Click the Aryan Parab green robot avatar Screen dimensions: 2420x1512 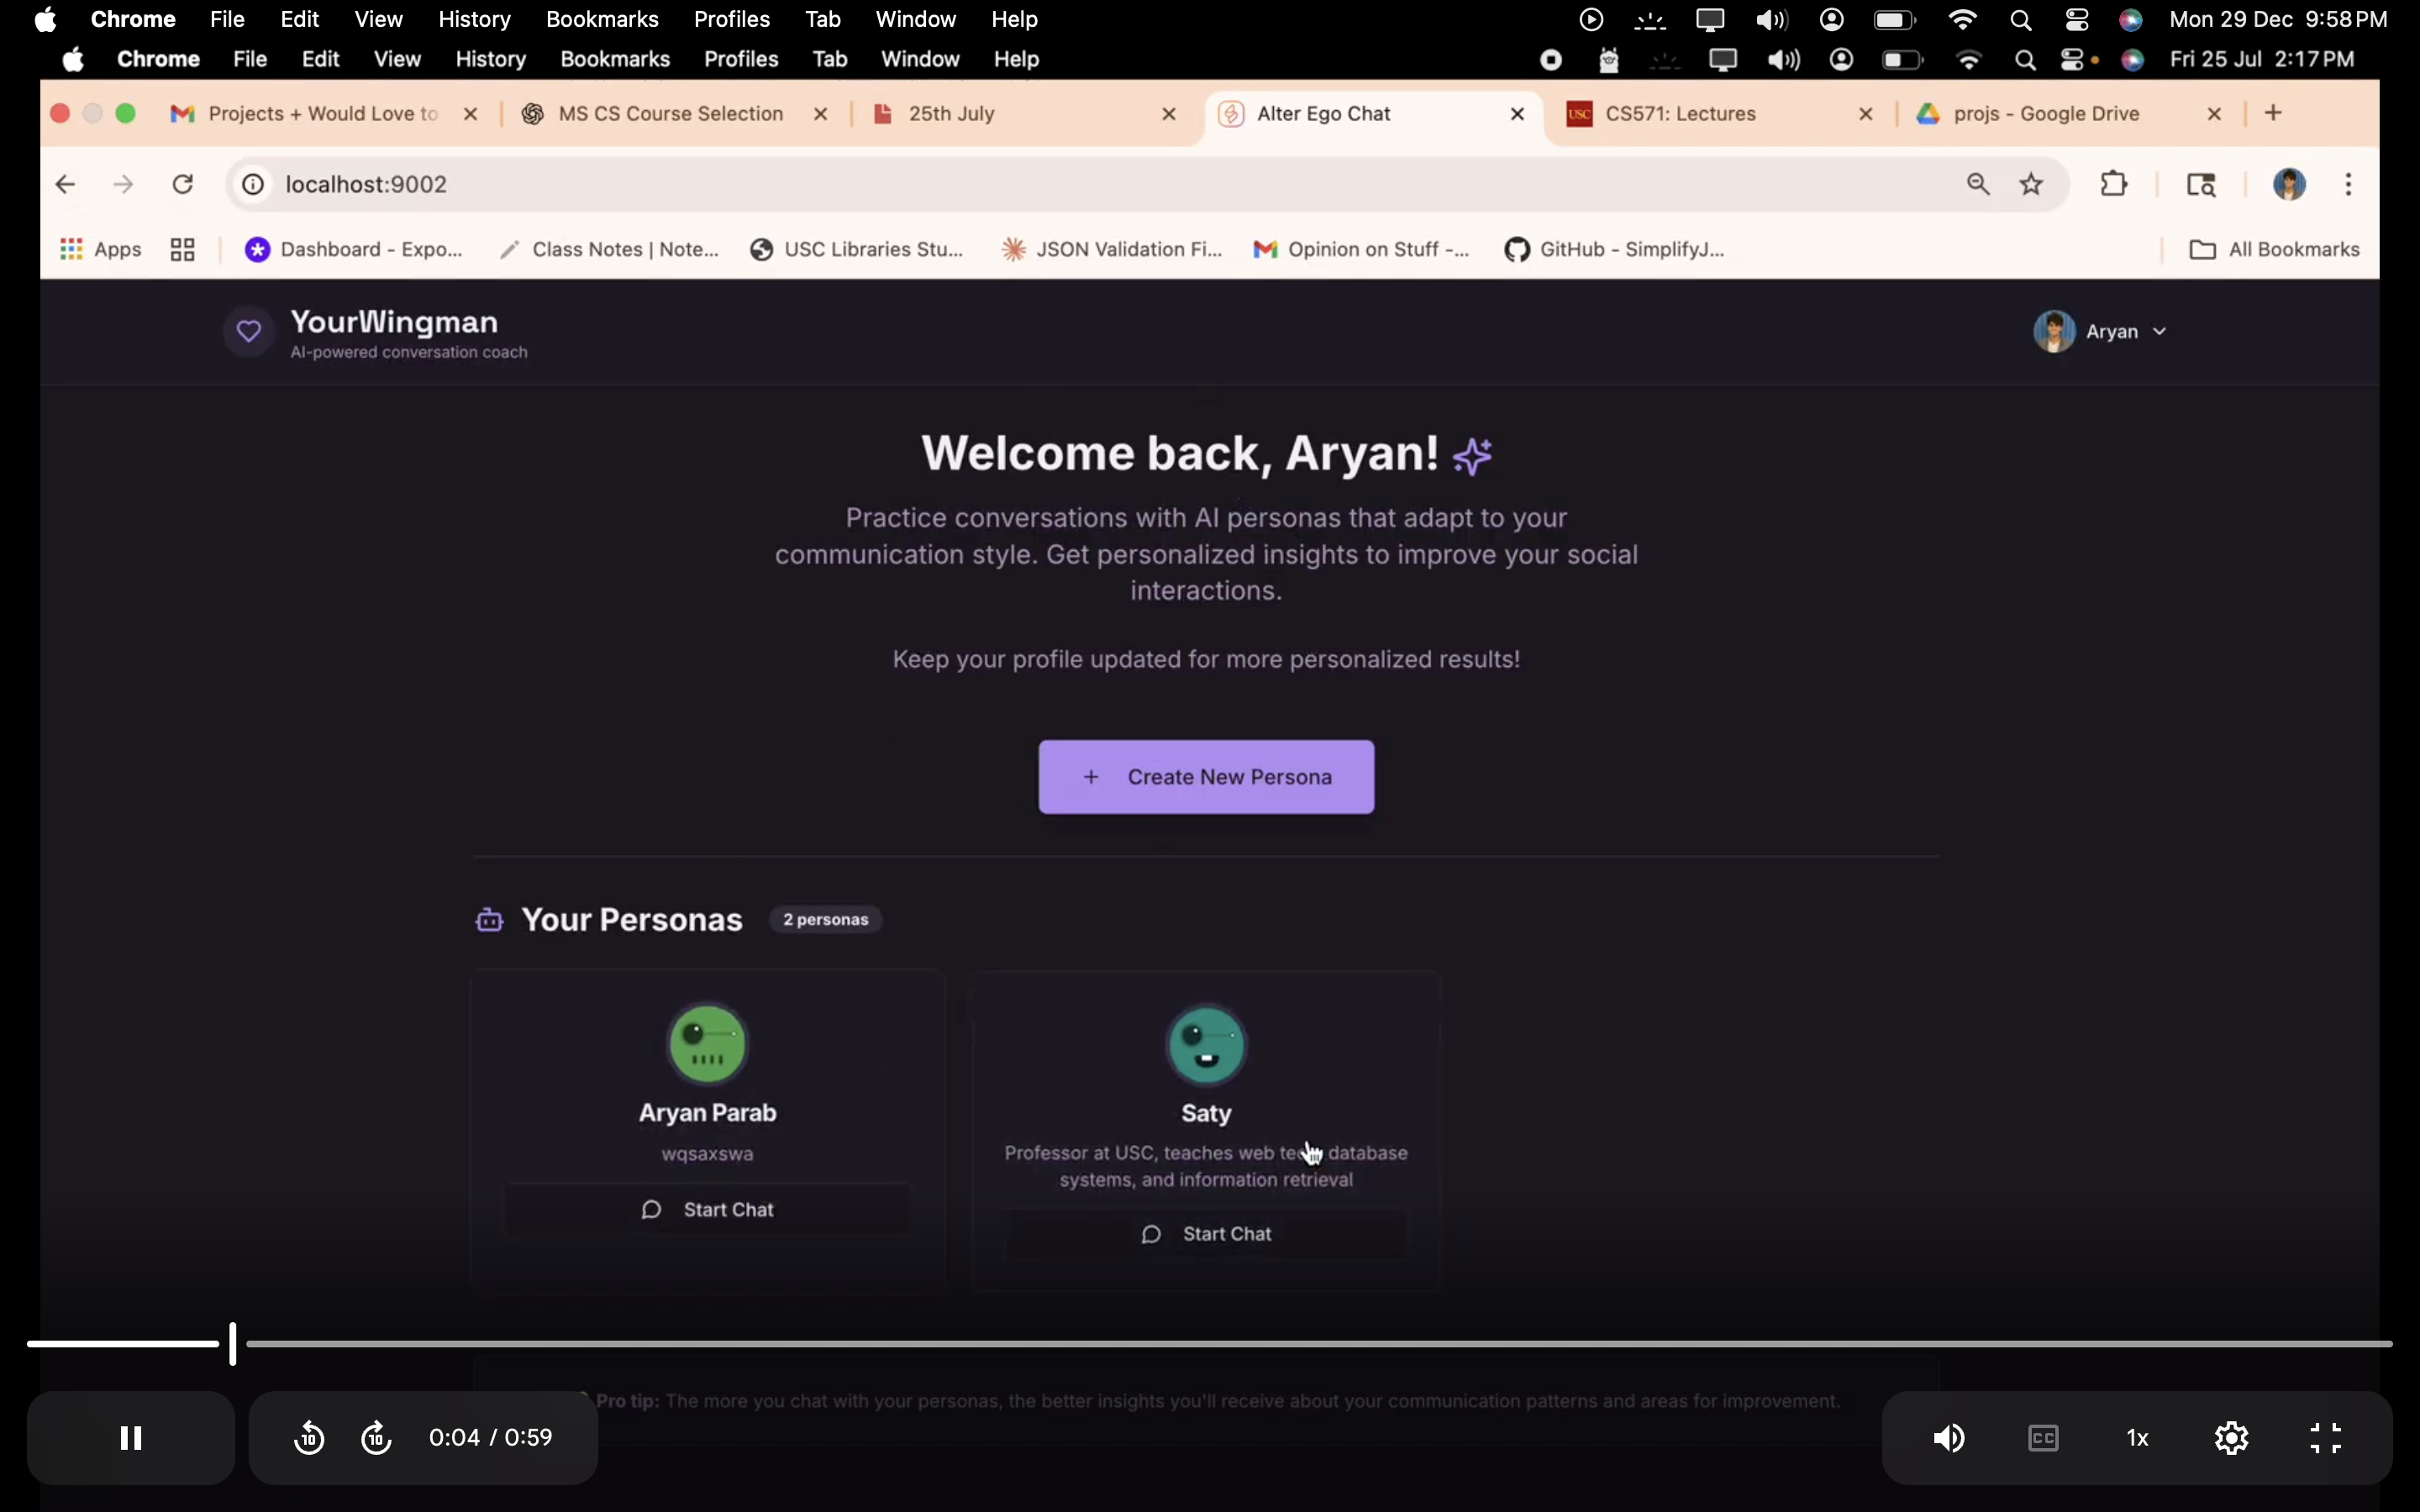(x=708, y=1044)
